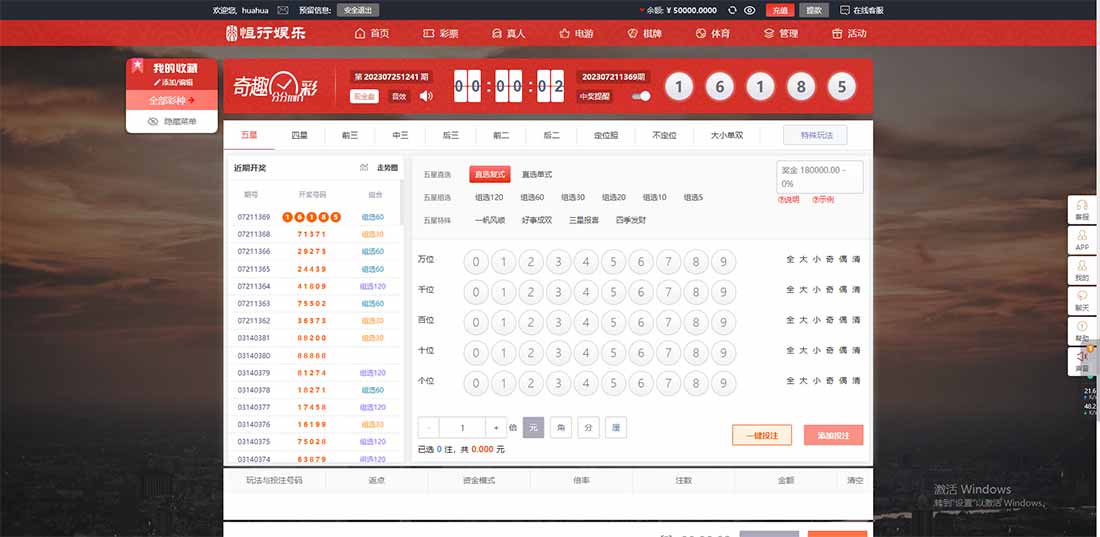Select the 元 currency unit option
This screenshot has height=537, width=1100.
pos(533,427)
